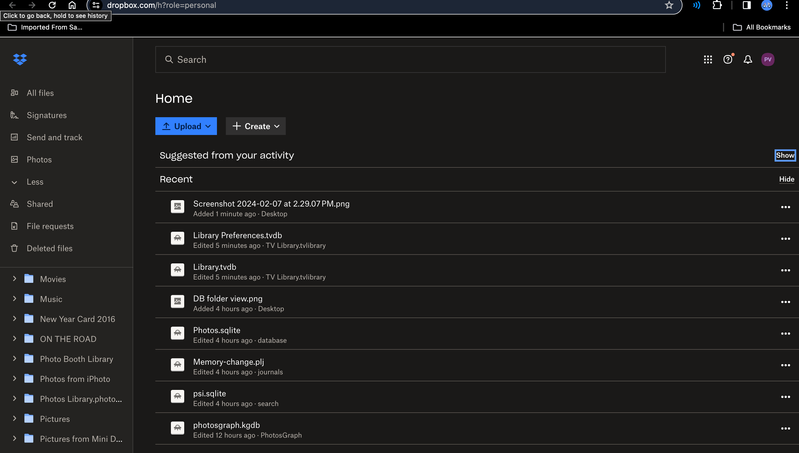Expand the Pictures folder arrow
799x453 pixels.
coord(14,418)
